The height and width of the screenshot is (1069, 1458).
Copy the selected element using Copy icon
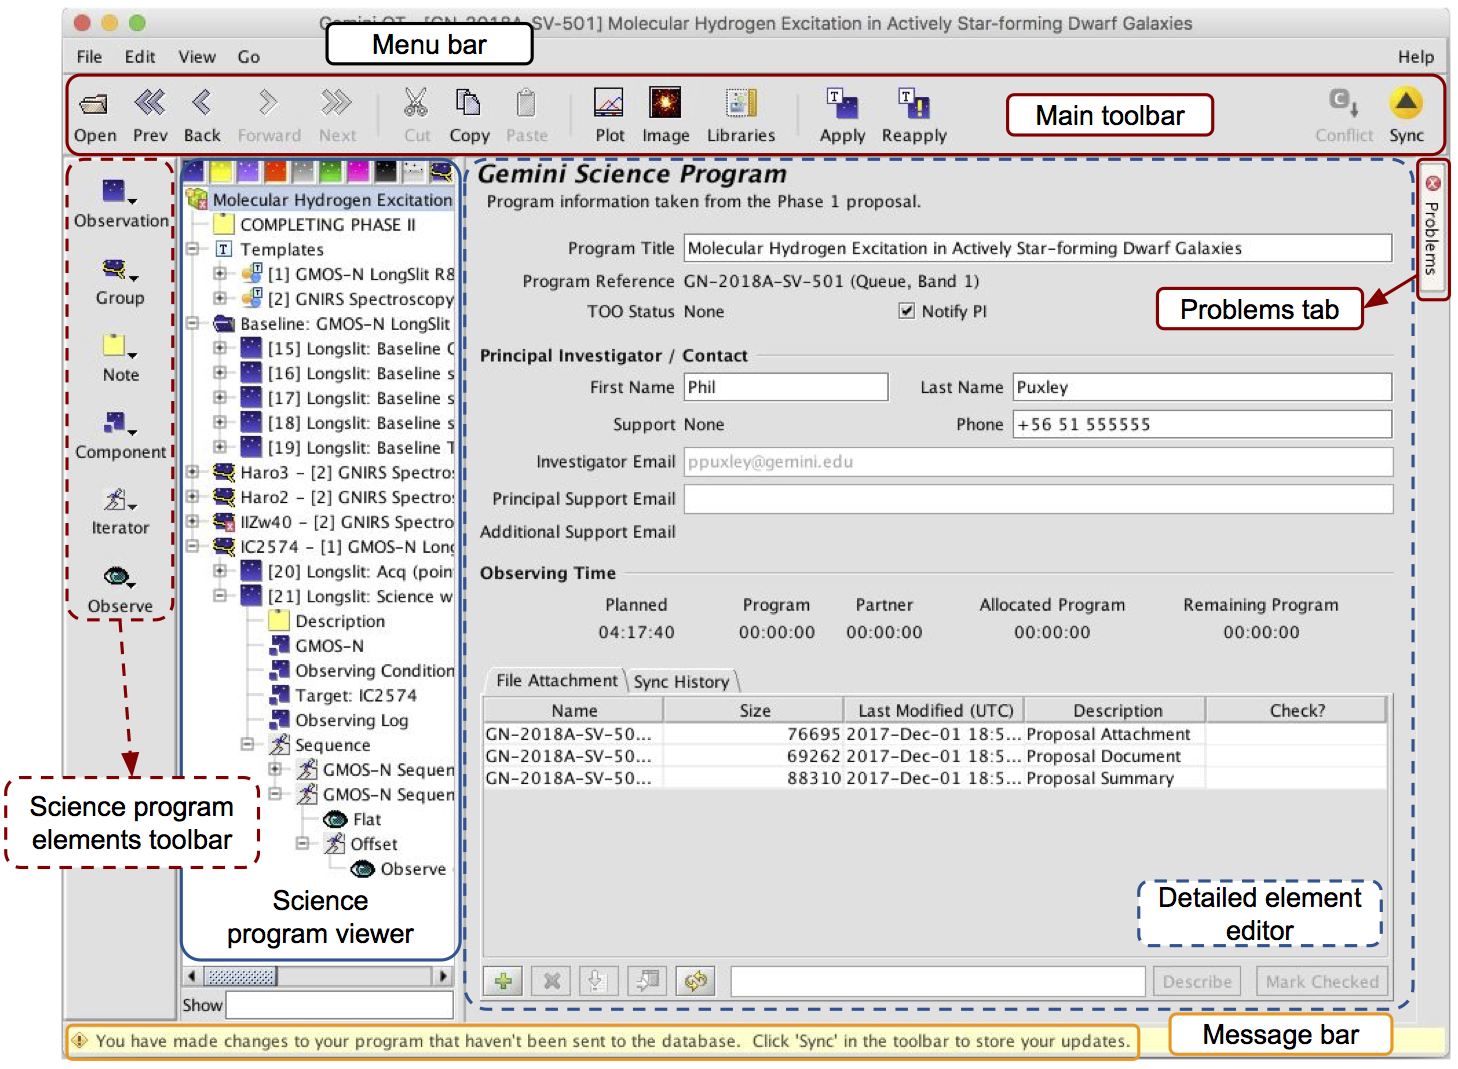click(x=468, y=102)
